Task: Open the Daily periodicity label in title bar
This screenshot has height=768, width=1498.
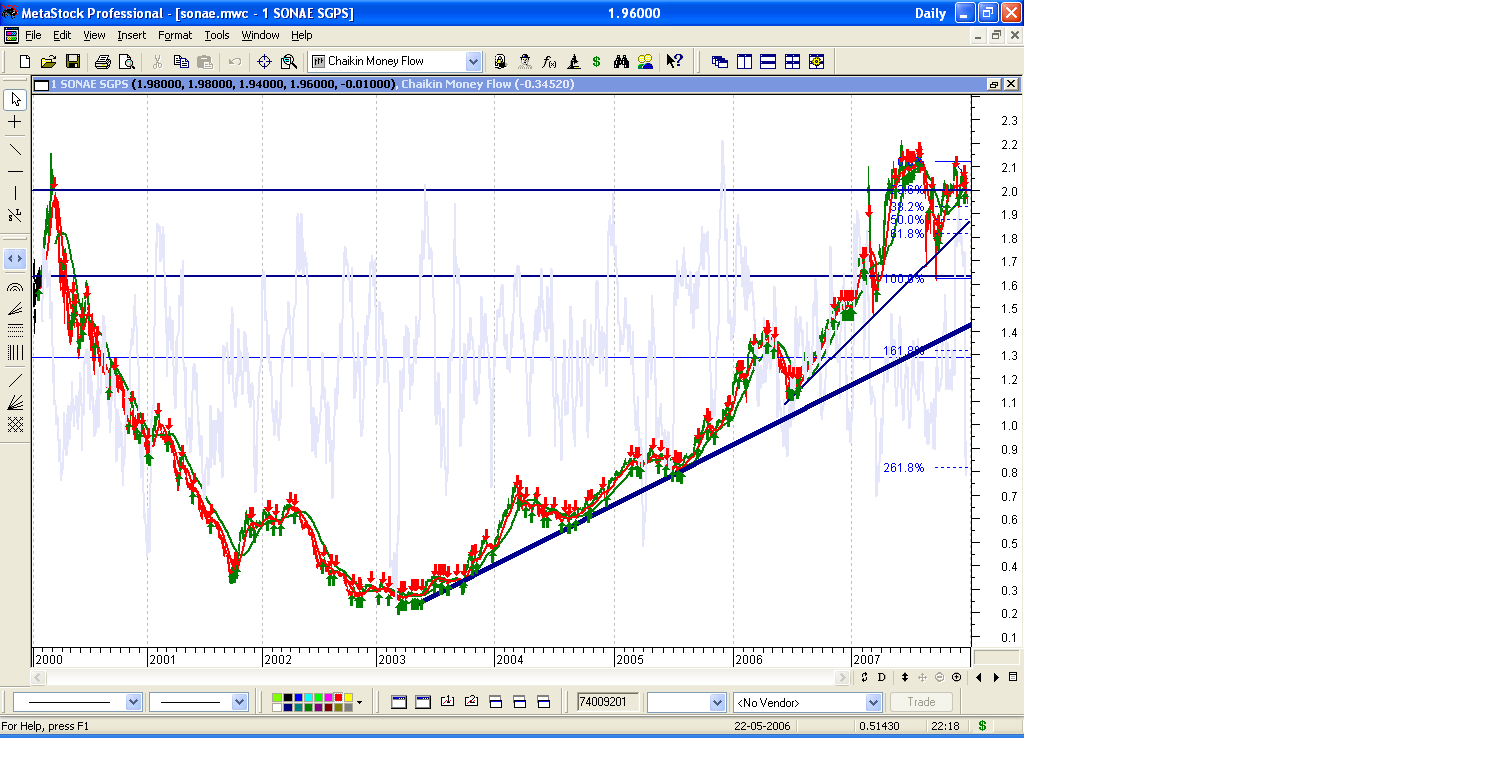Action: (x=929, y=13)
